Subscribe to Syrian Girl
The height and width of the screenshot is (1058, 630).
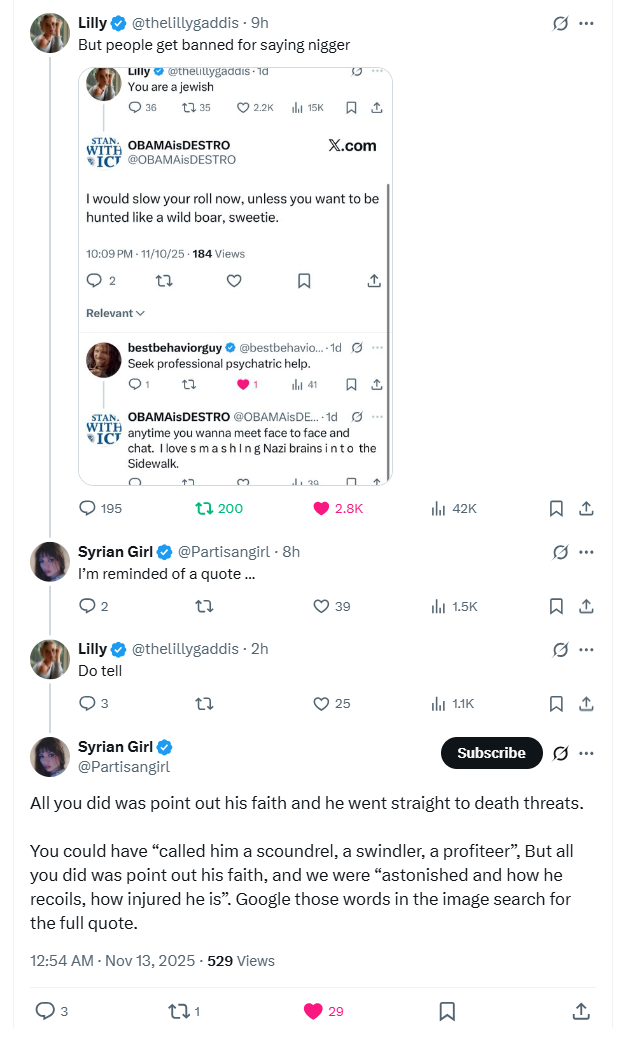tap(491, 753)
